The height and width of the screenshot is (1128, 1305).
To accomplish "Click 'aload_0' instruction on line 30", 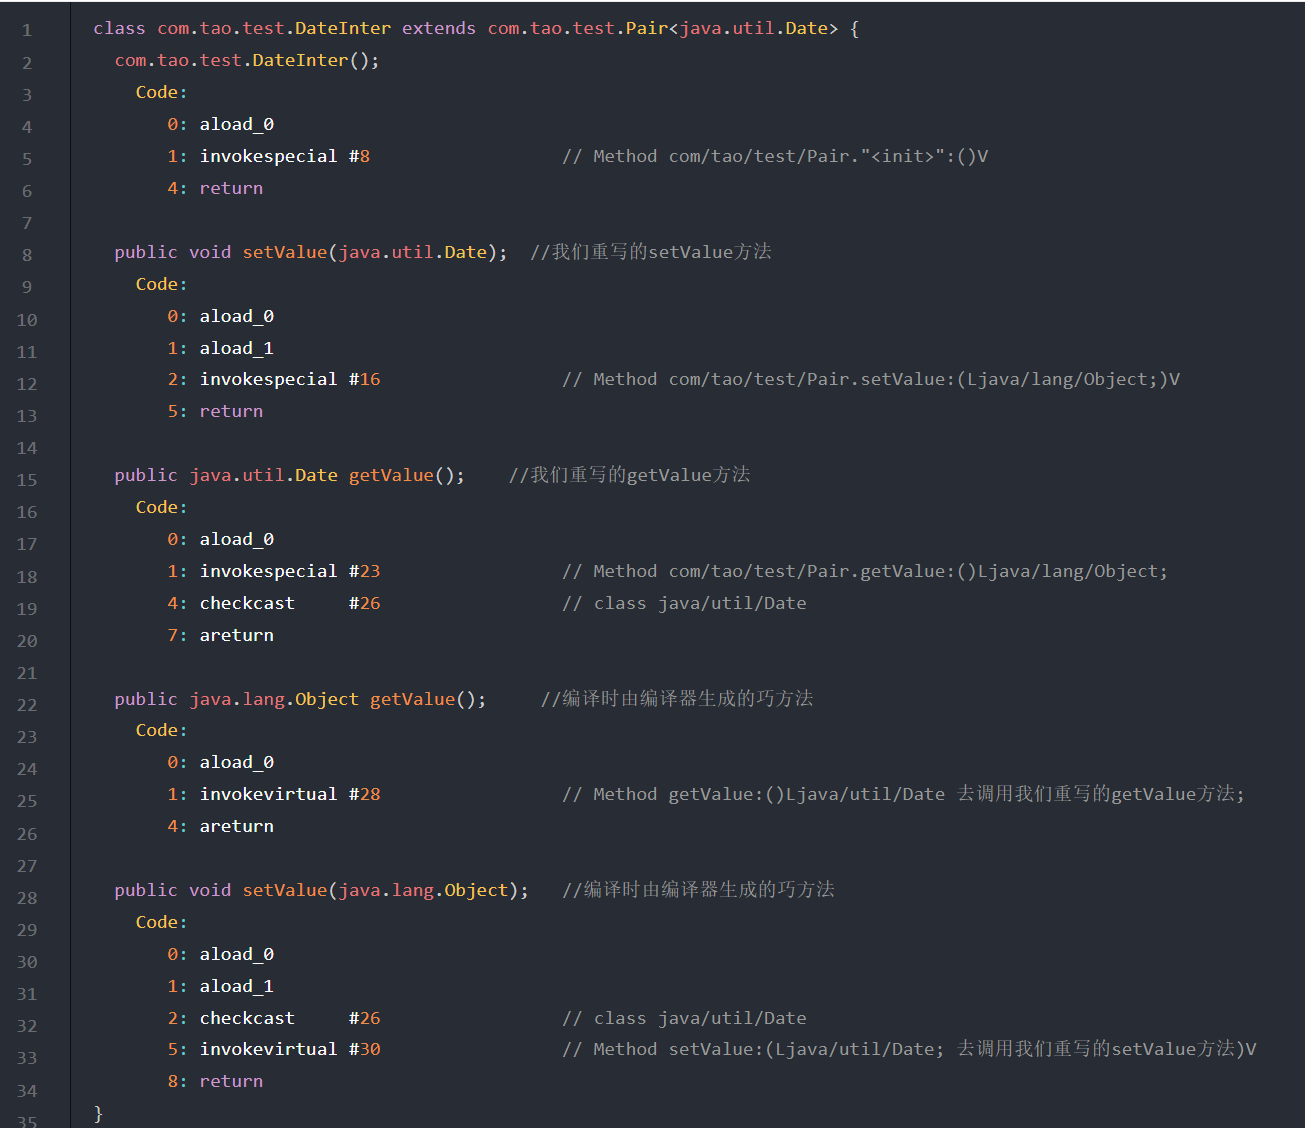I will point(237,955).
